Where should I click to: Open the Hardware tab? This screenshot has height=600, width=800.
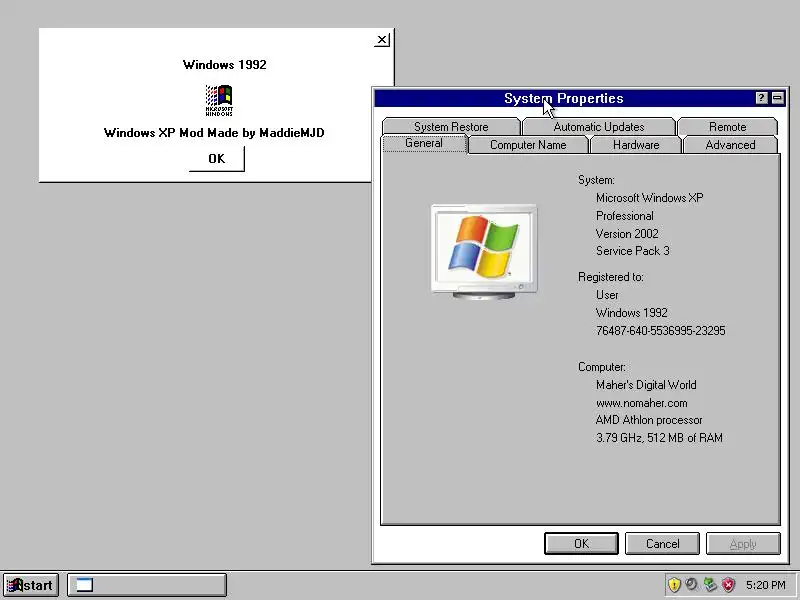[636, 145]
